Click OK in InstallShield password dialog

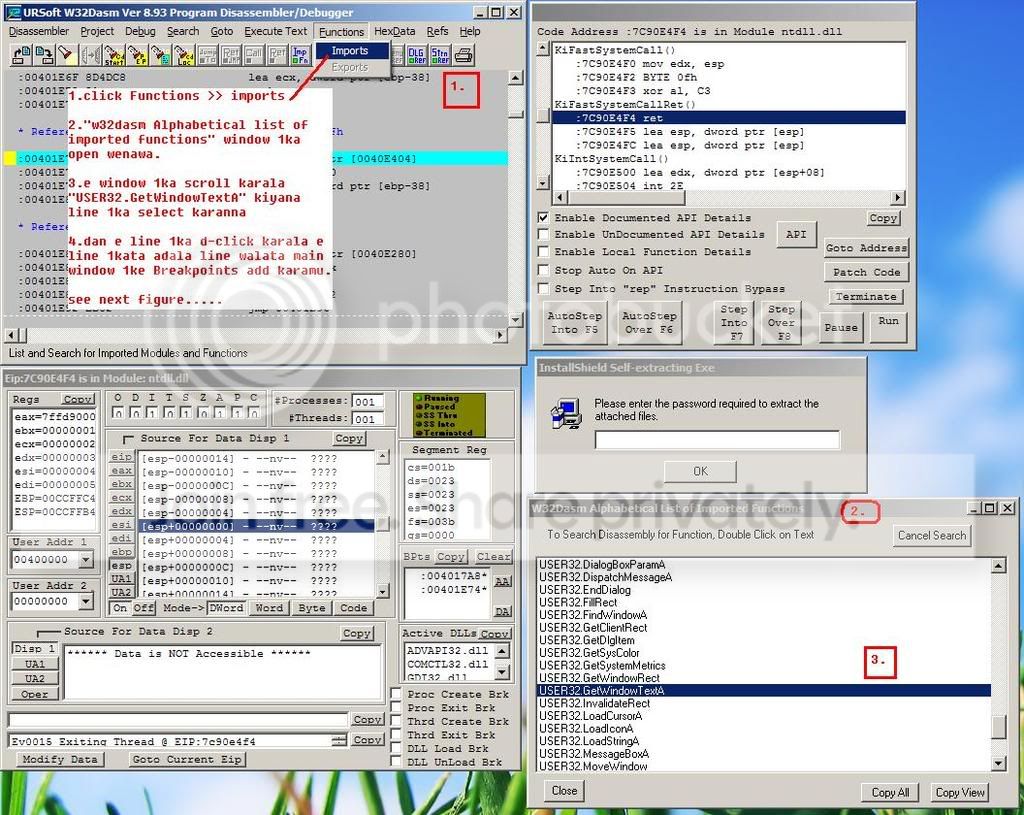(700, 471)
